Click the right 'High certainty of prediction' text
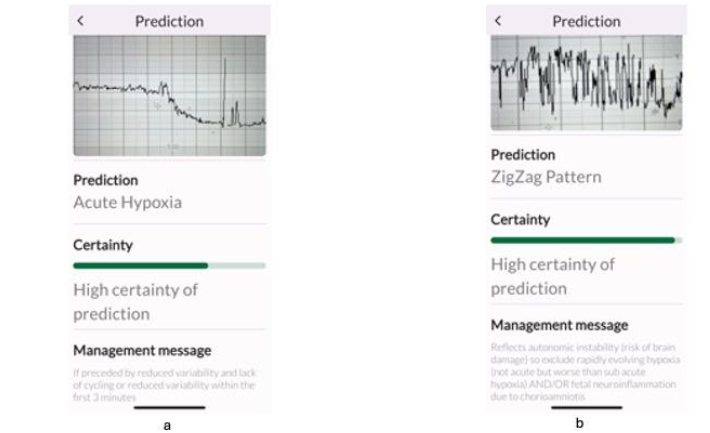Image resolution: width=710 pixels, height=433 pixels. point(552,276)
